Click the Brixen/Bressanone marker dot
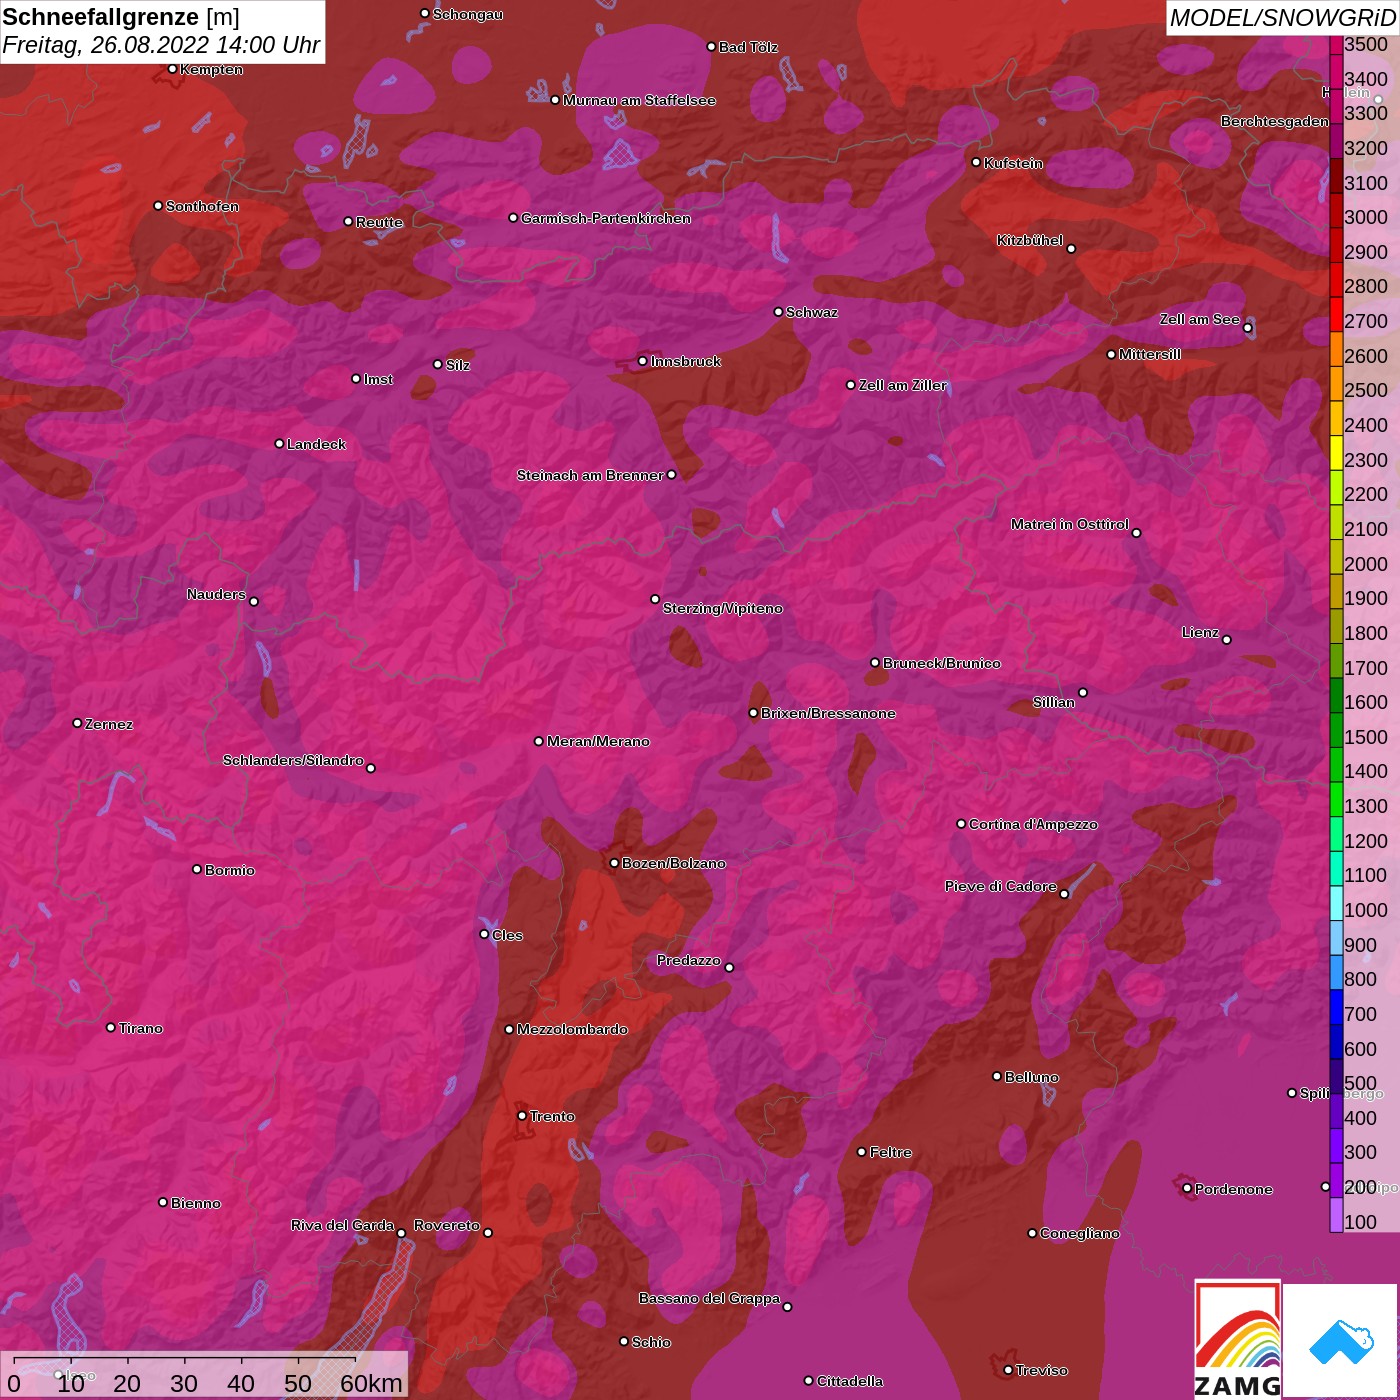1400x1400 pixels. tap(753, 713)
